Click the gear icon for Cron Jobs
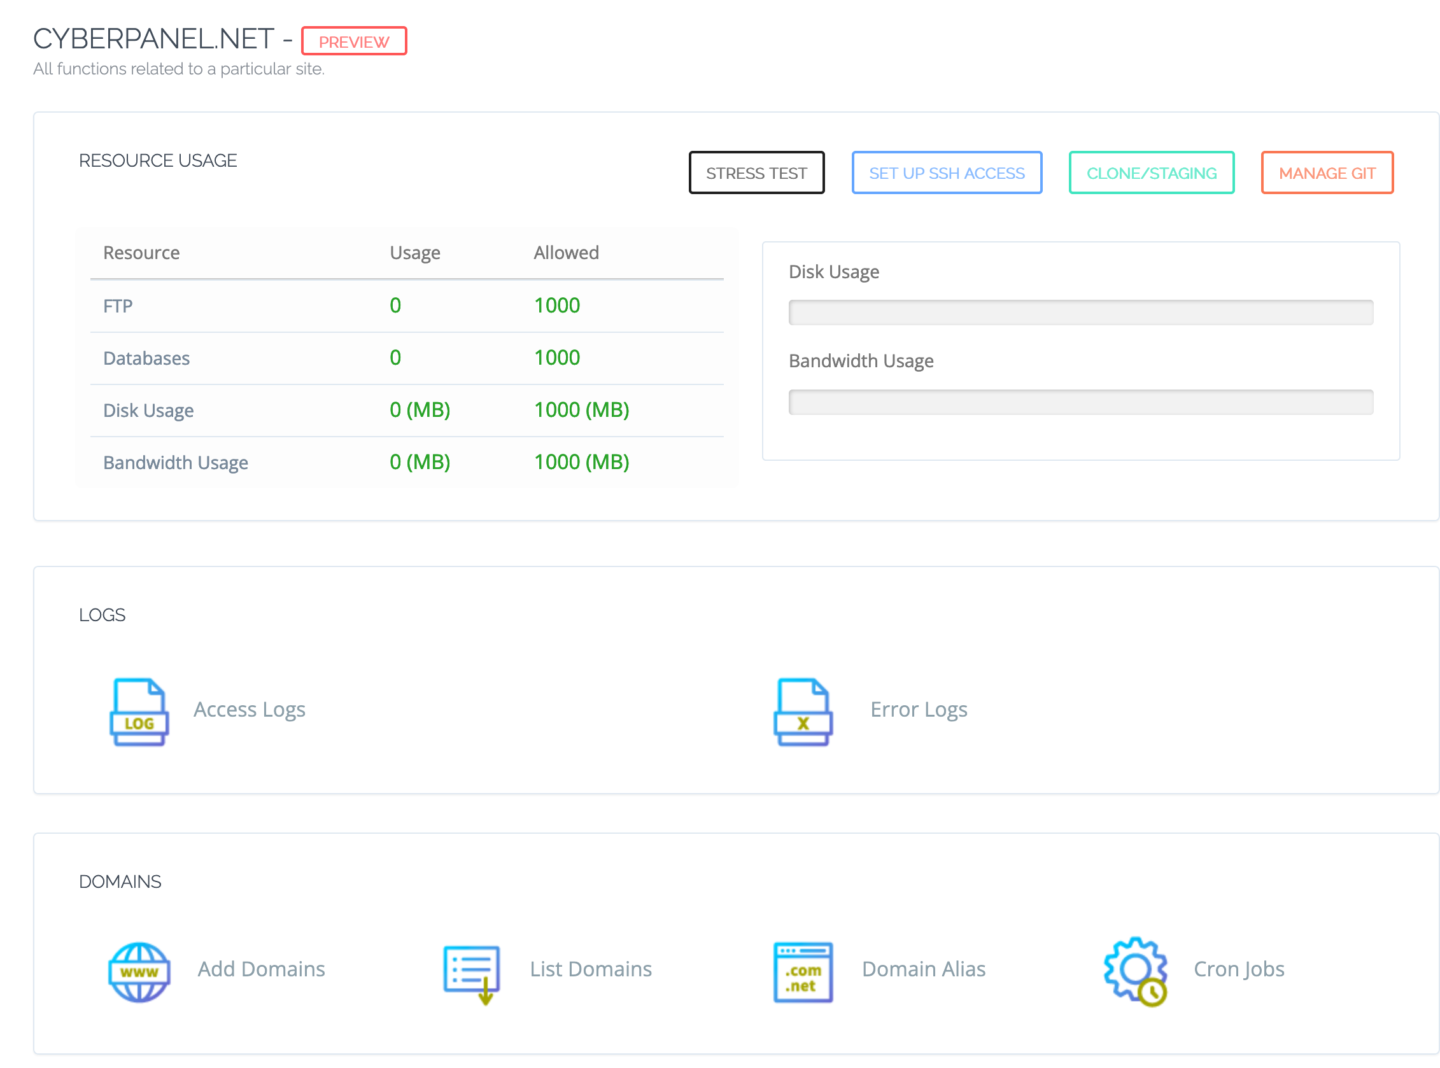 tap(1134, 971)
